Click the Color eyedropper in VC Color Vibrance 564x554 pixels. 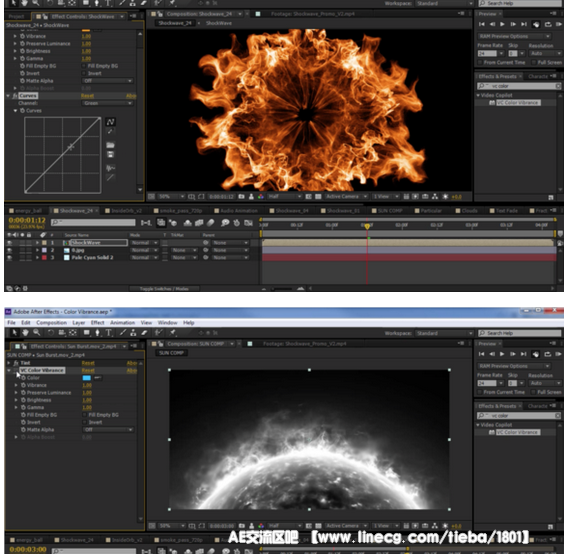[97, 378]
